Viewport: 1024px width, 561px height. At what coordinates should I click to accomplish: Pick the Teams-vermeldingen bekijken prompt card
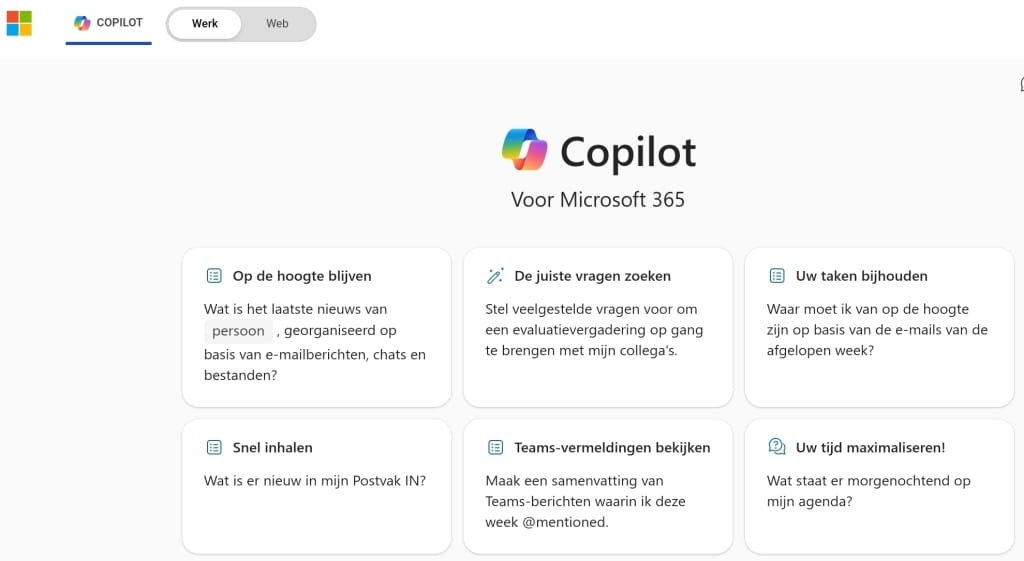coord(598,487)
